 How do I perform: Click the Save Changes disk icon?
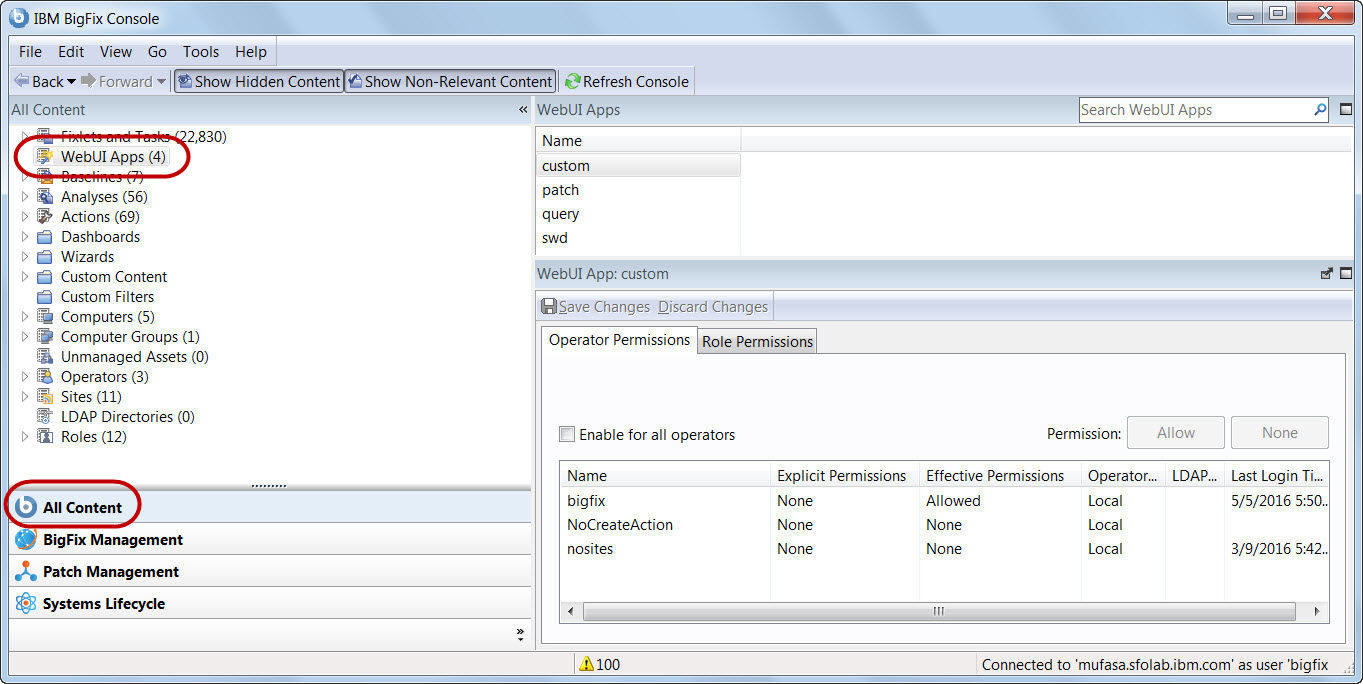[550, 306]
